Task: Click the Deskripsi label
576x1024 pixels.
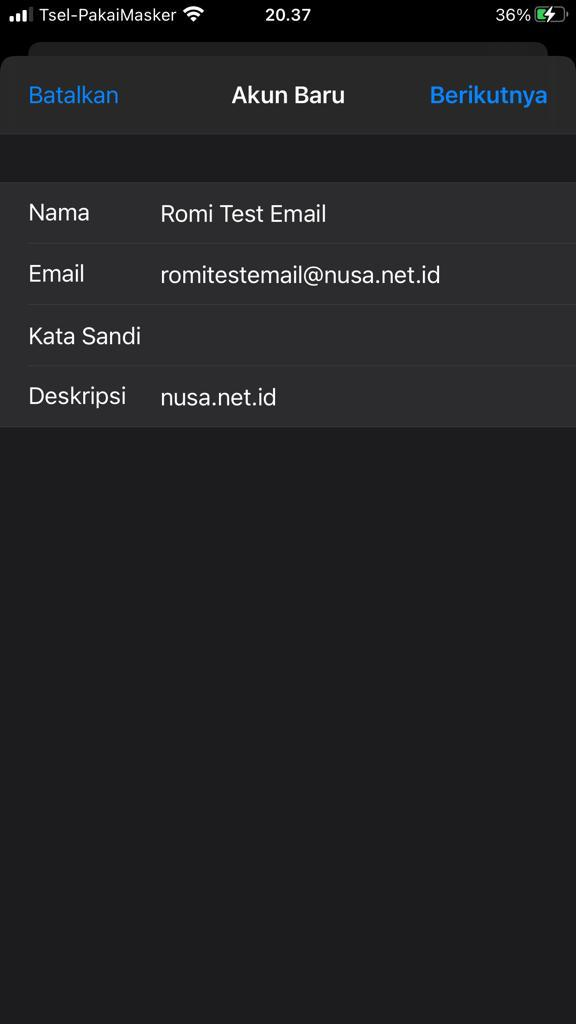Action: click(x=77, y=396)
